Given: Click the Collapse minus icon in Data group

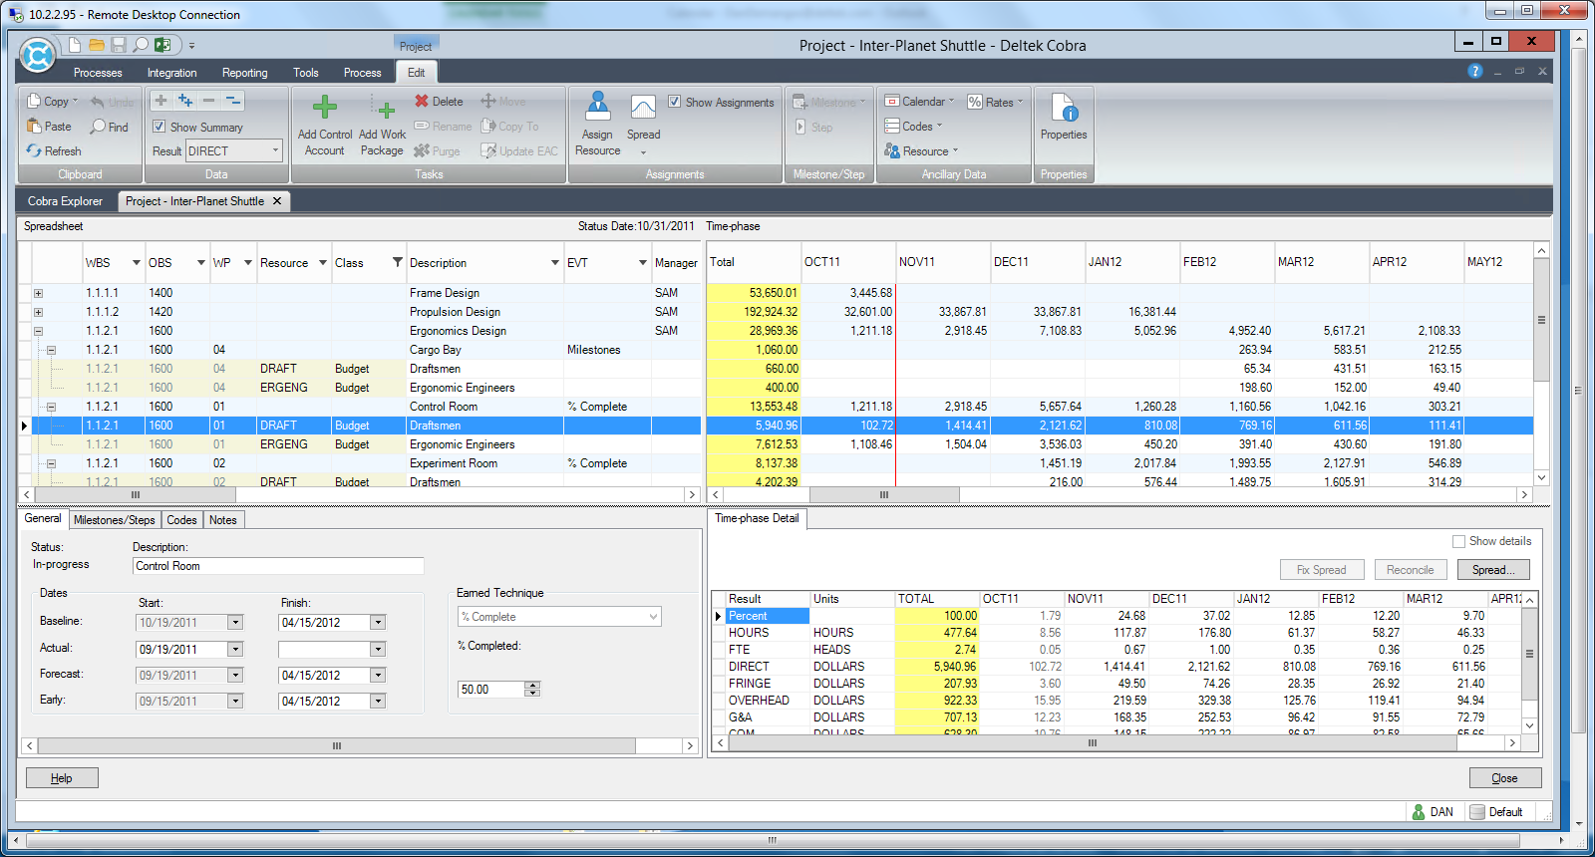Looking at the screenshot, I should coord(209,101).
